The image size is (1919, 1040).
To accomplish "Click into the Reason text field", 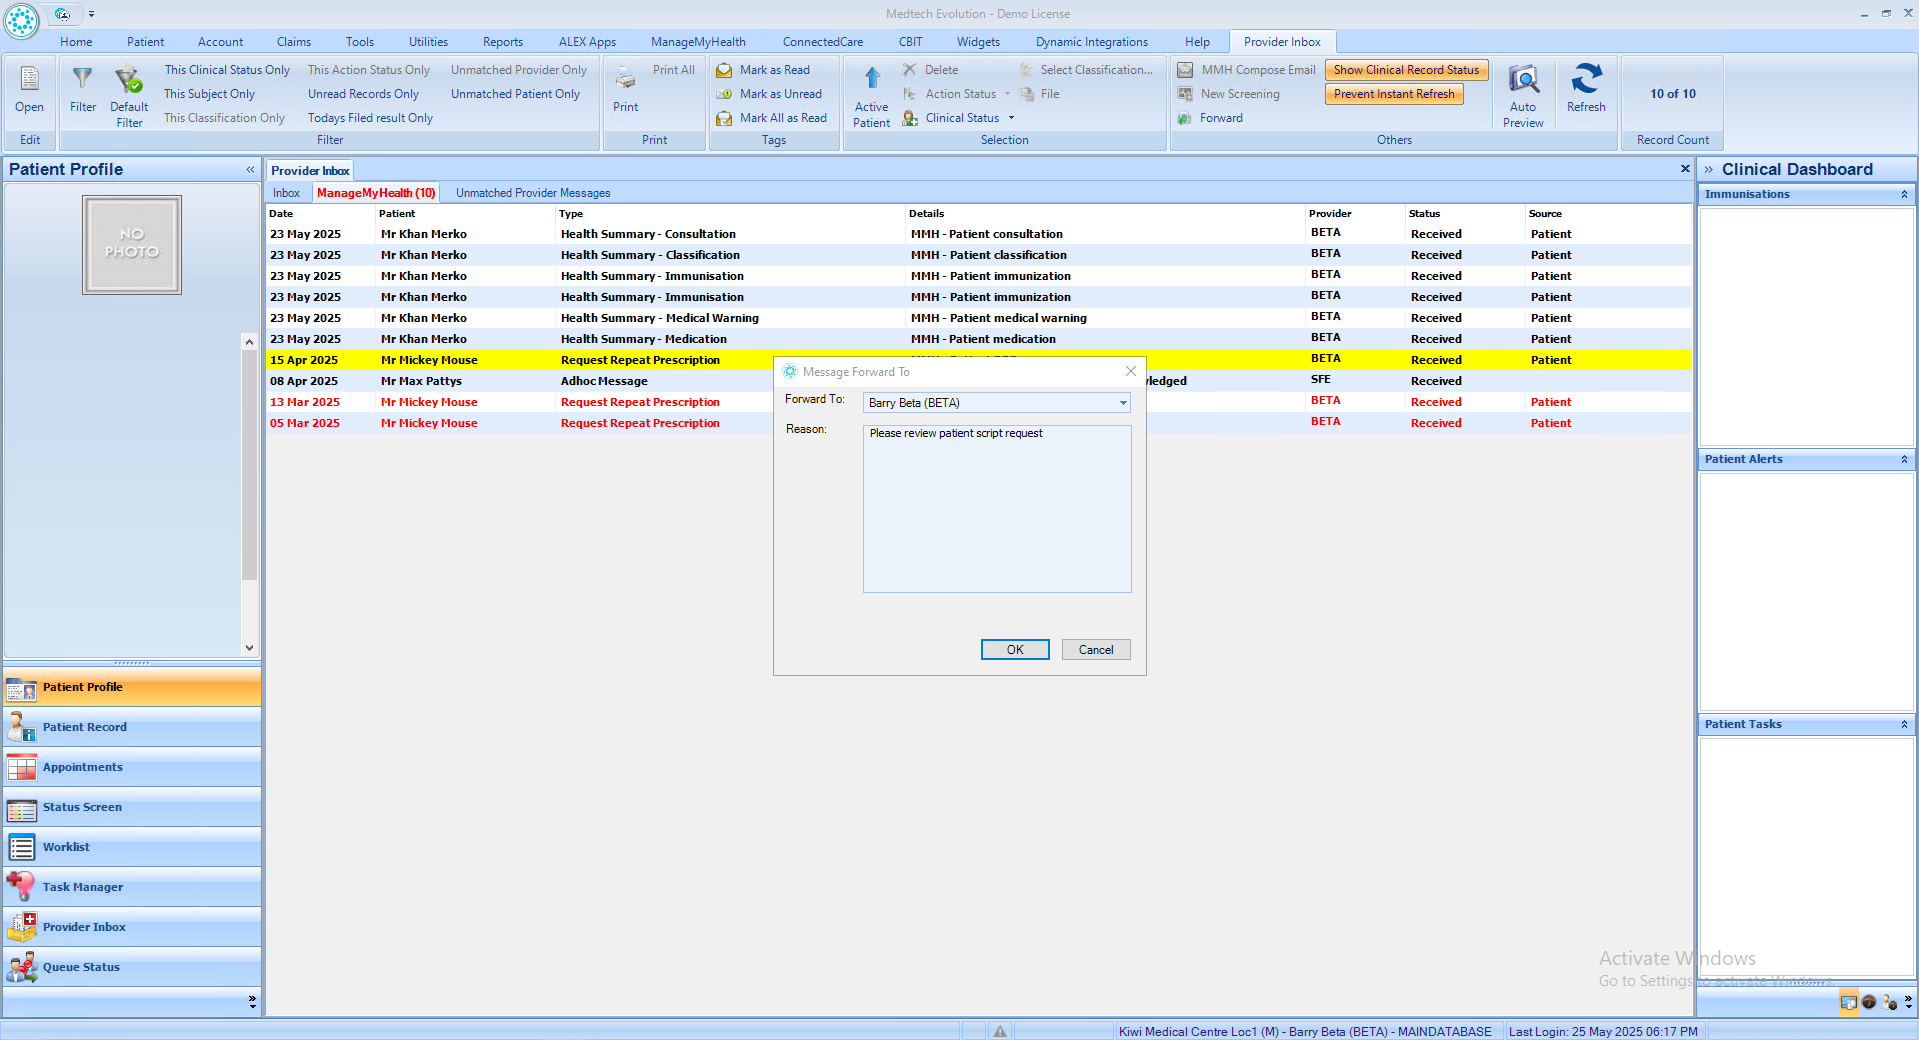I will coord(996,509).
